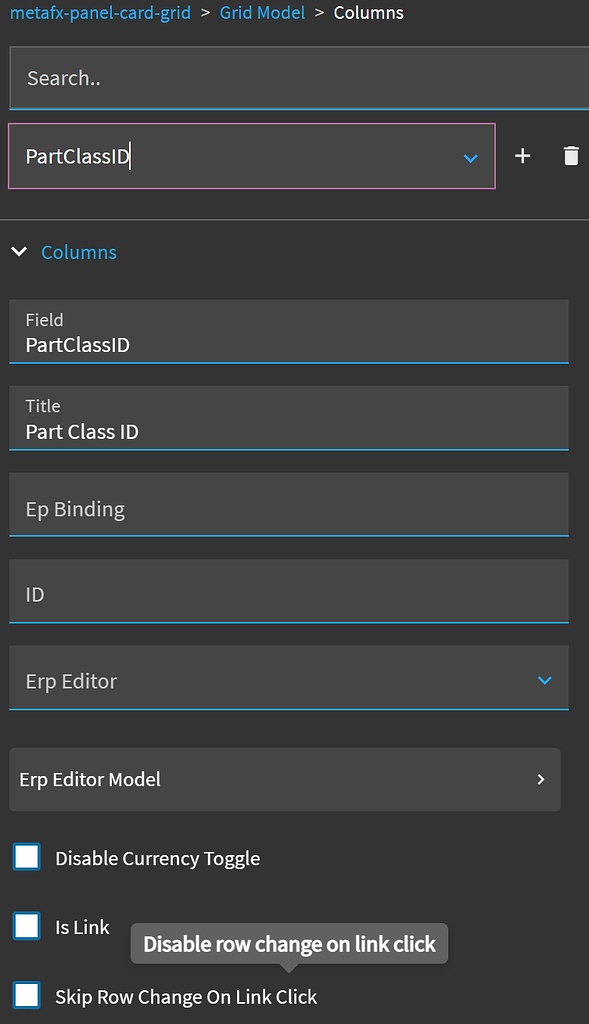Open the metafx-panel-card-grid breadcrumb

pos(100,12)
